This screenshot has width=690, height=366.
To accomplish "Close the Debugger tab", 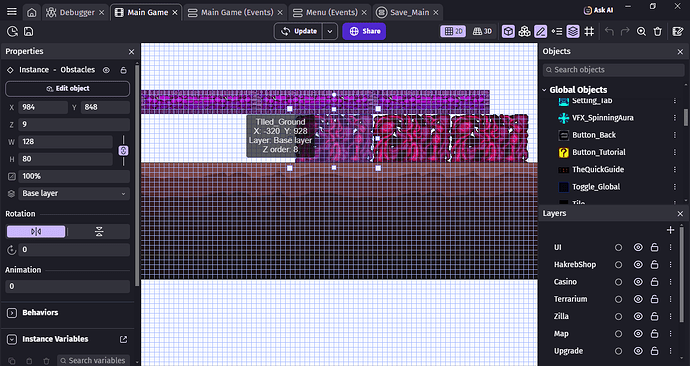I will click(x=102, y=12).
